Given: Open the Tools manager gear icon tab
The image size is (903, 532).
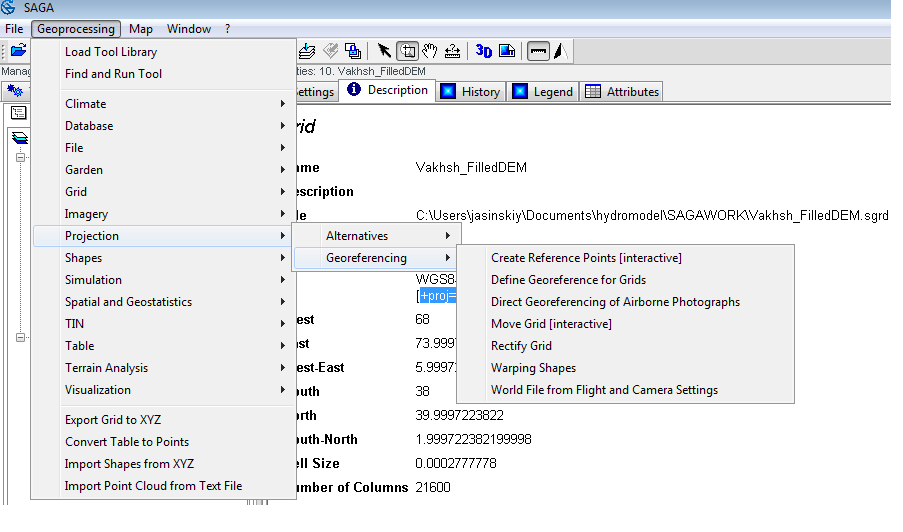Looking at the screenshot, I should [x=16, y=91].
